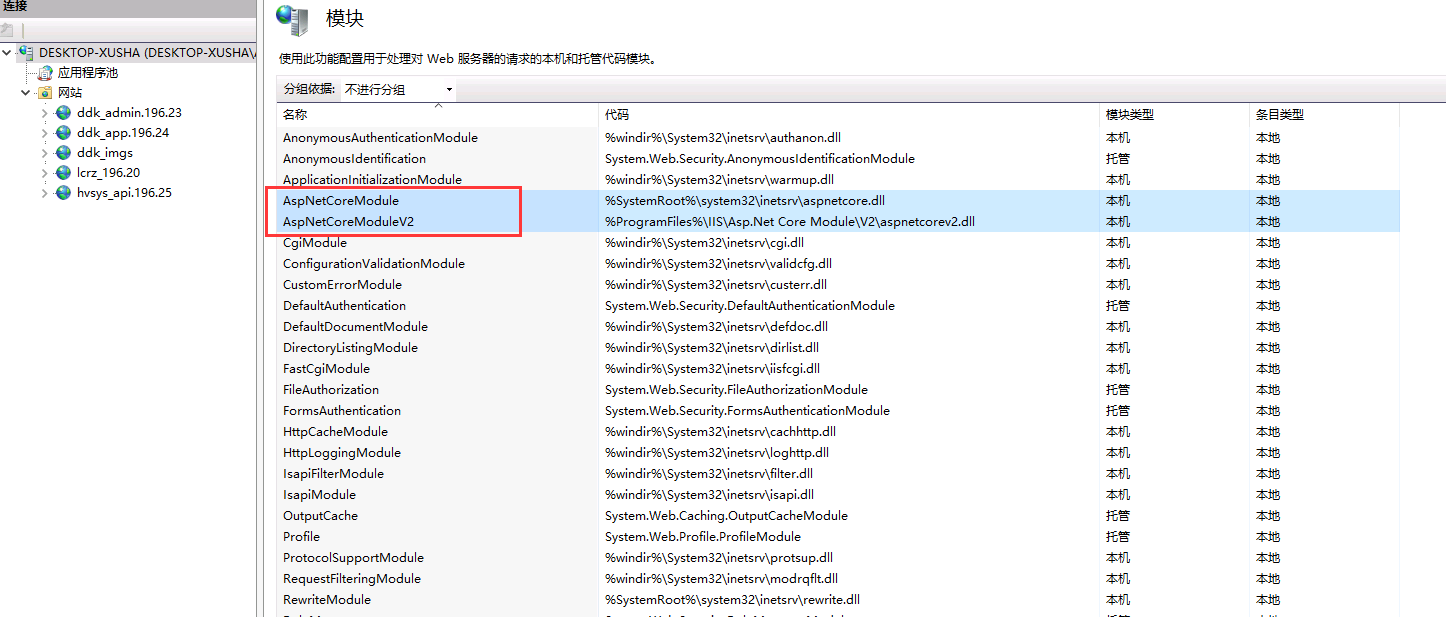Screen dimensions: 1446x617
Task: Click the 应用程序池 icon
Action: tap(46, 73)
